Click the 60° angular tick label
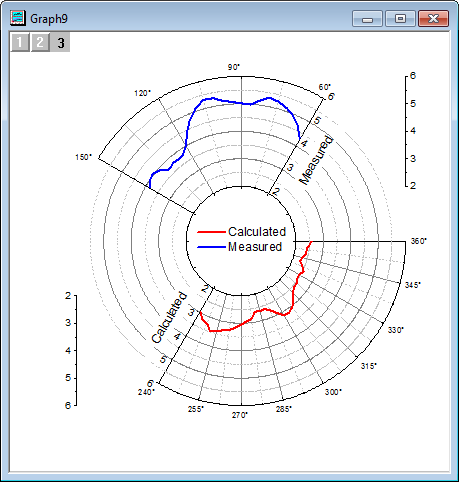This screenshot has width=459, height=482. (324, 87)
